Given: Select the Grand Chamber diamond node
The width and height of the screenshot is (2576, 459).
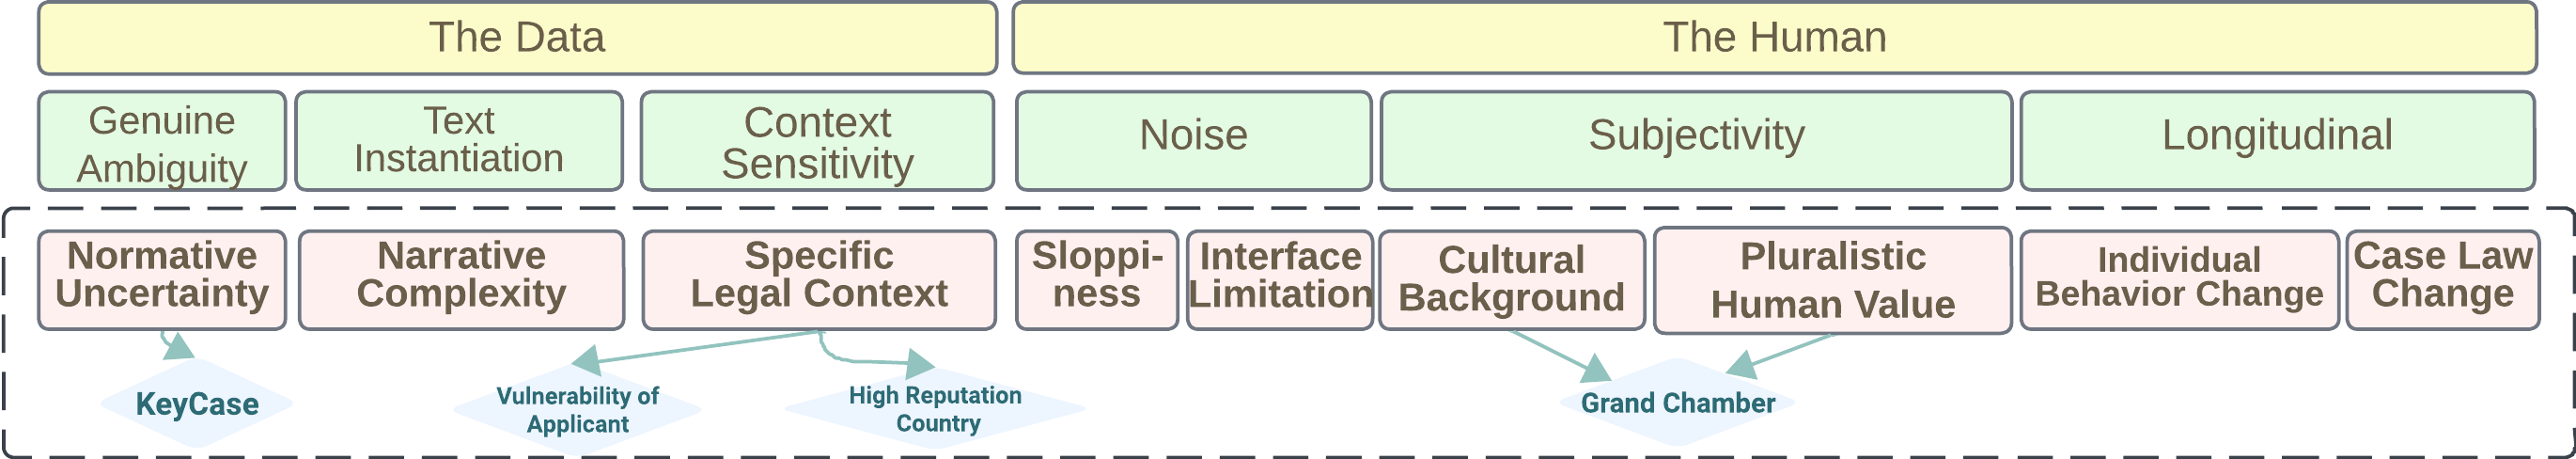Looking at the screenshot, I should click(1677, 403).
